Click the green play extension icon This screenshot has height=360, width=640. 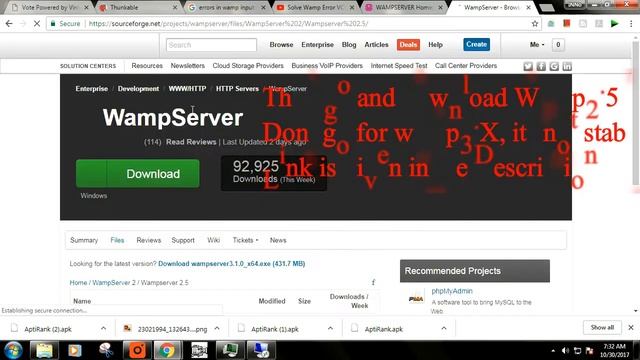[x=614, y=24]
